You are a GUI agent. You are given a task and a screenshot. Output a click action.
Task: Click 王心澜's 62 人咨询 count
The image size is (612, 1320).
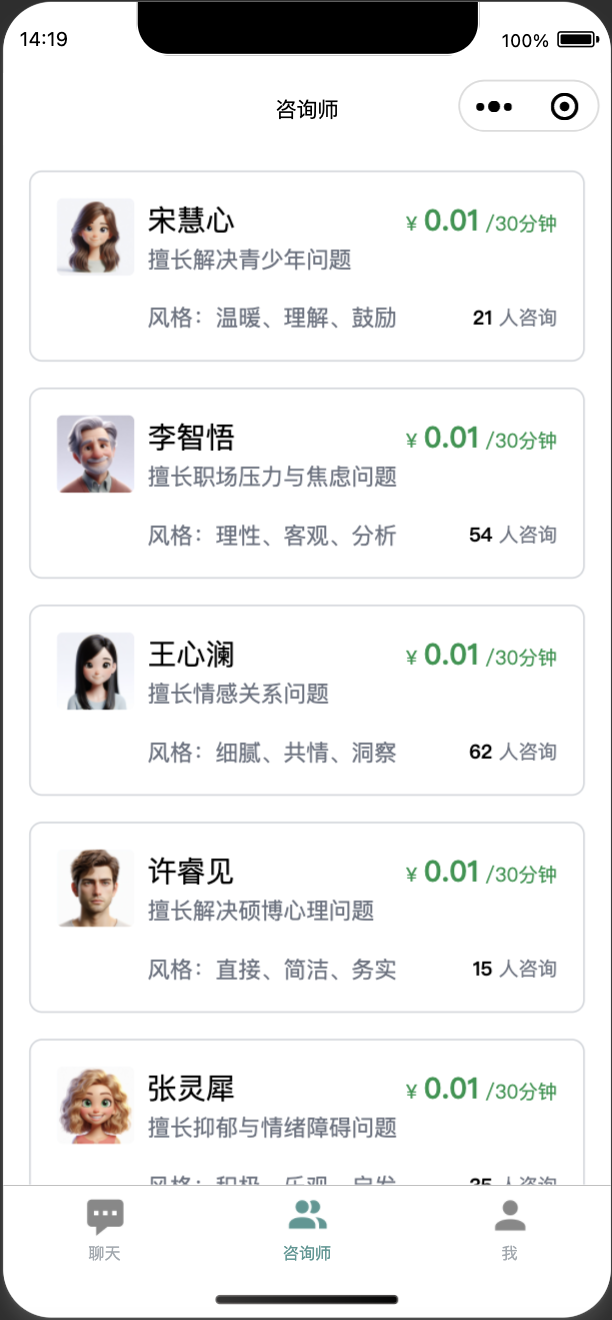point(512,752)
